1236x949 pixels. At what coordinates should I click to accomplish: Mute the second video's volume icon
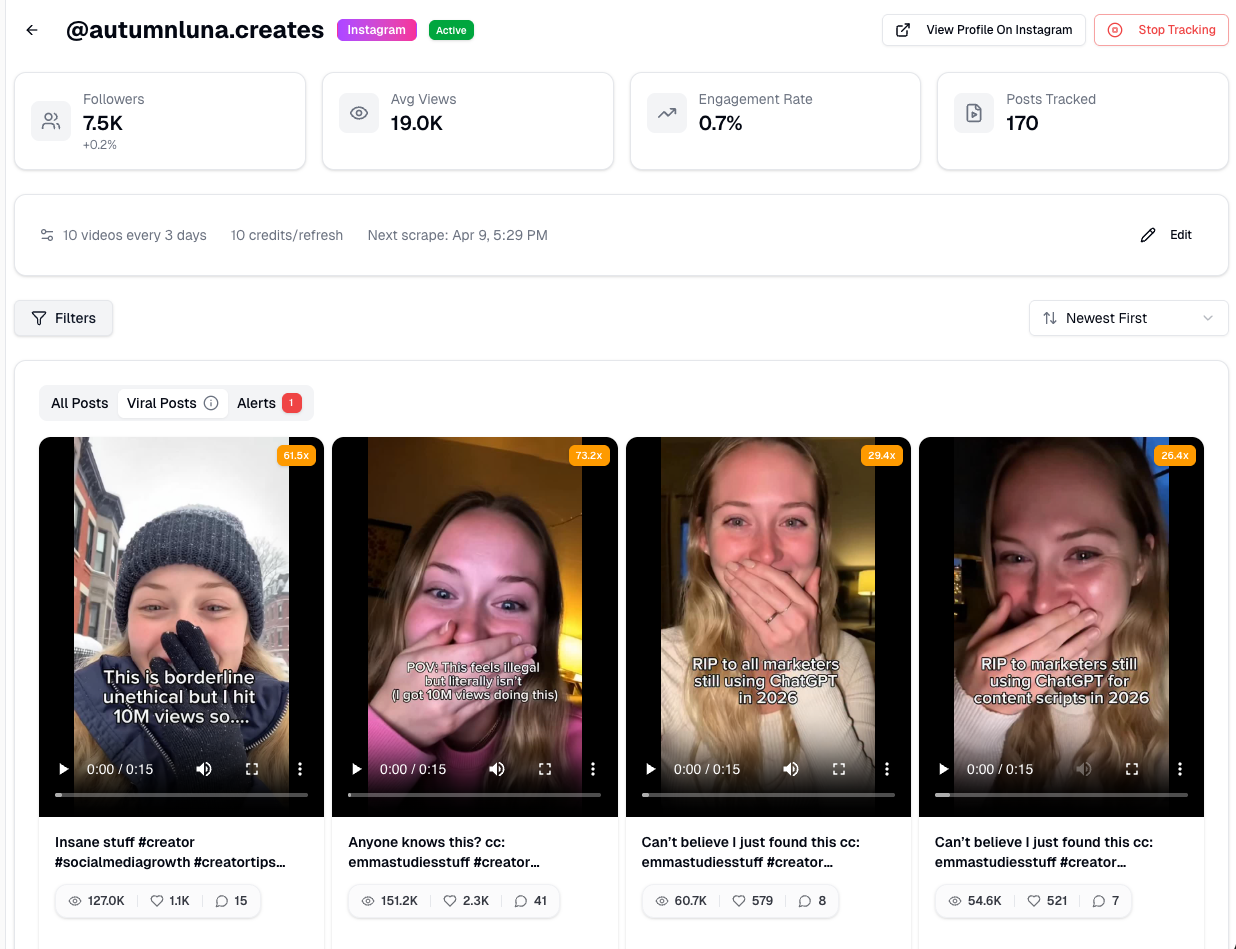coord(497,769)
